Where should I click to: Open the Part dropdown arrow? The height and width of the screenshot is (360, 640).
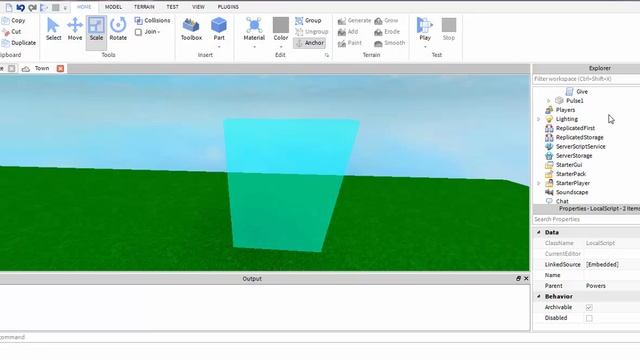(x=219, y=47)
